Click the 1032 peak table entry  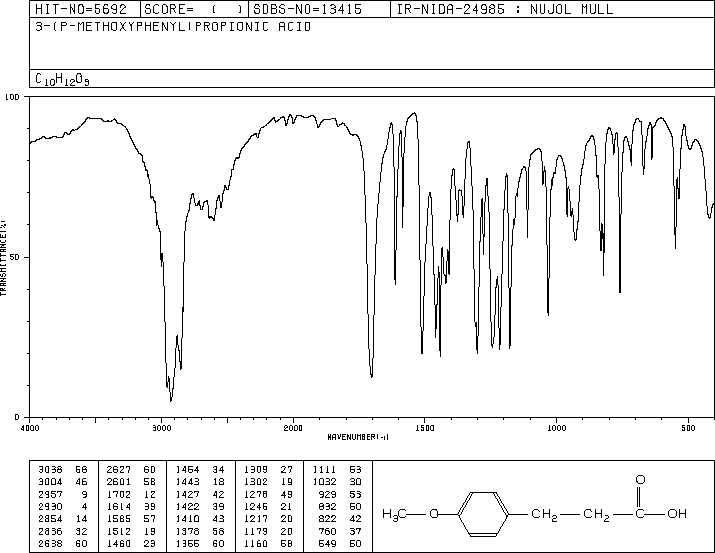pyautogui.click(x=337, y=482)
